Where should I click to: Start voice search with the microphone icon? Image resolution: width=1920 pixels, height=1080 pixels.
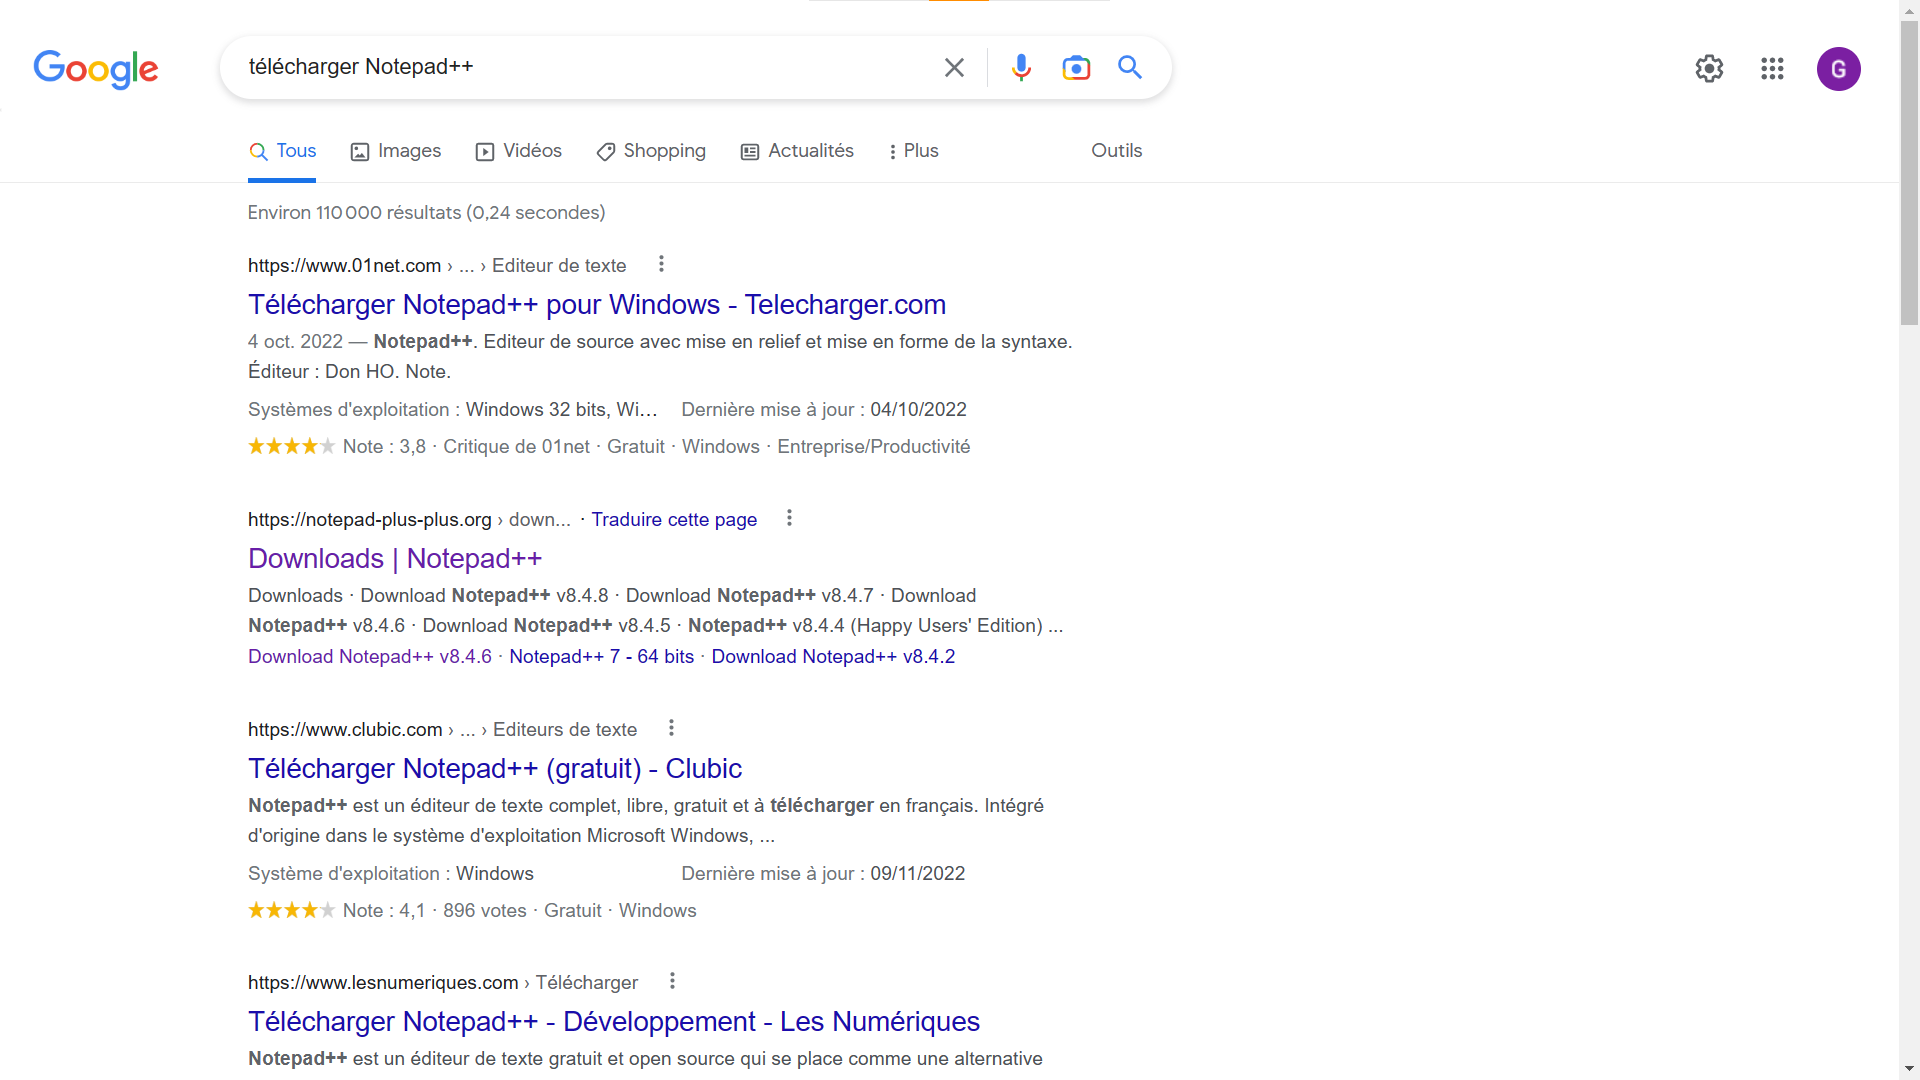tap(1021, 67)
